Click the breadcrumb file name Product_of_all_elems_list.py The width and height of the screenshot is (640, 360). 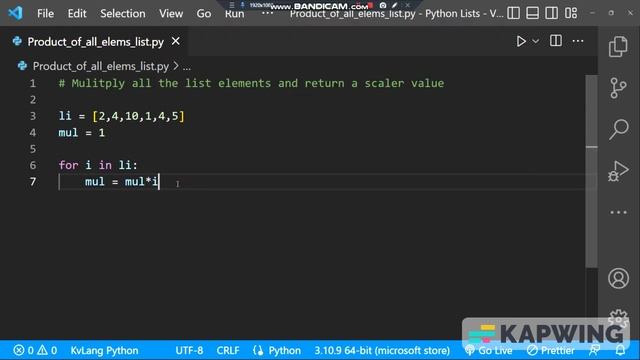(x=100, y=66)
